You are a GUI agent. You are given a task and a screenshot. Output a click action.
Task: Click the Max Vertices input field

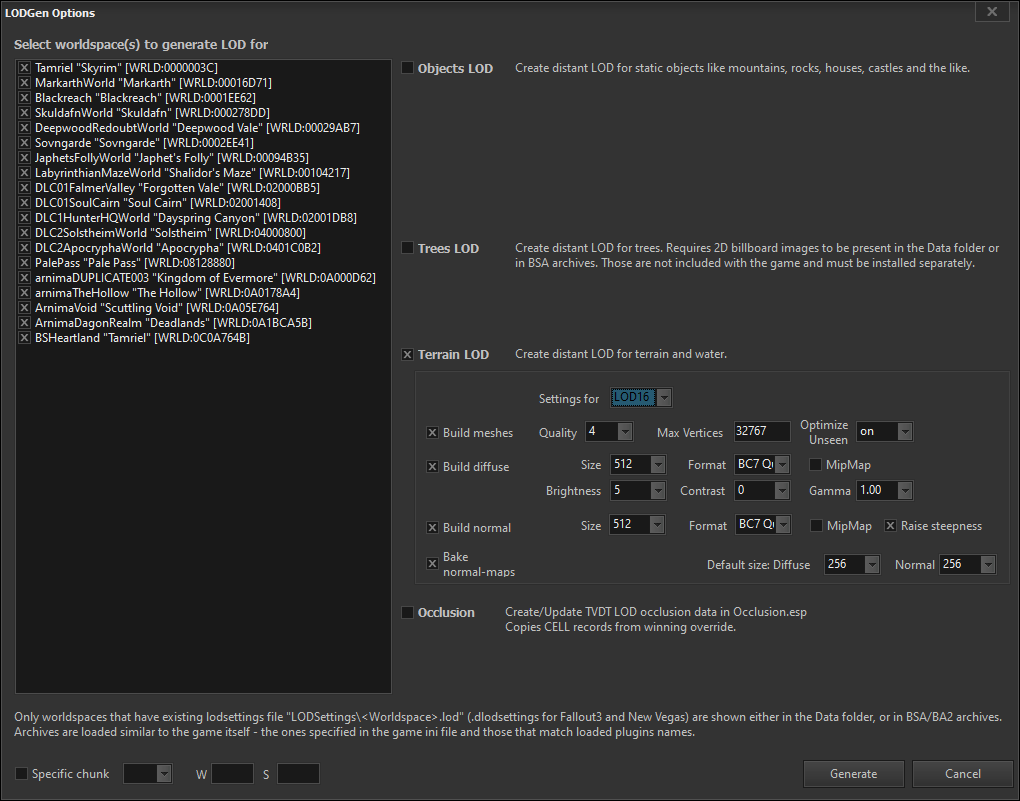tap(762, 431)
